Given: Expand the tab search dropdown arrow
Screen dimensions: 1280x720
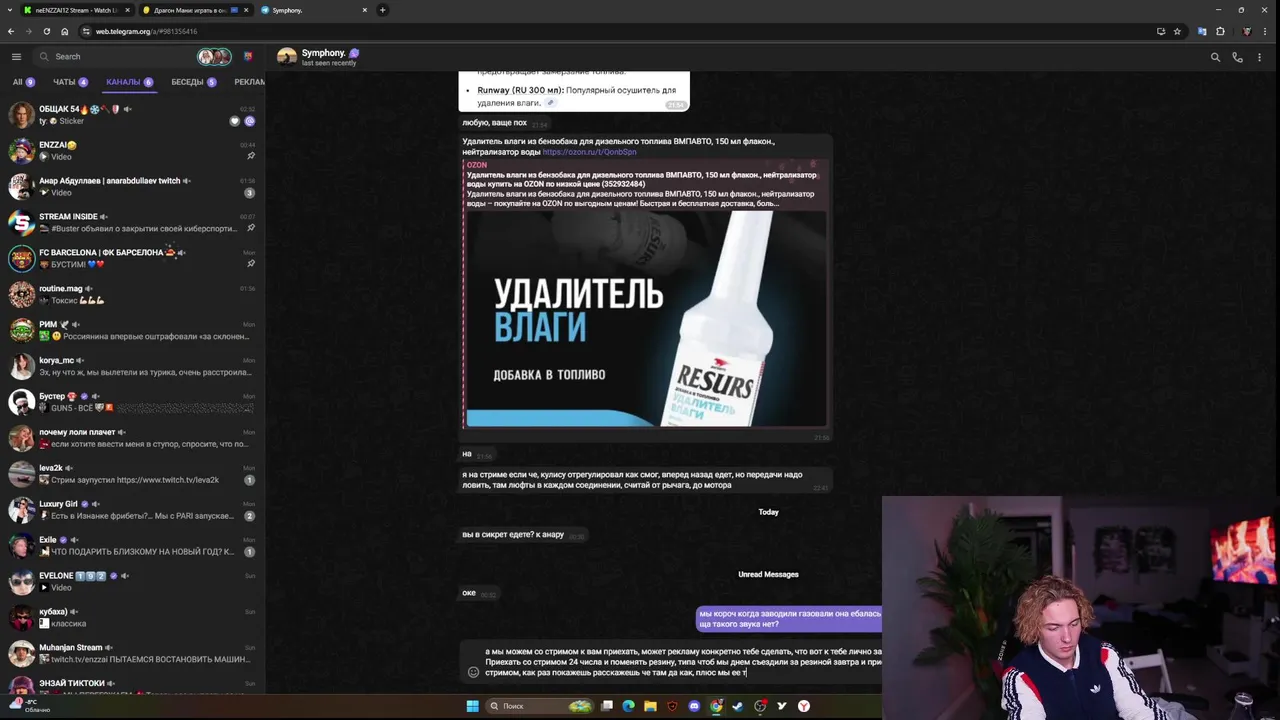Looking at the screenshot, I should 9,10.
